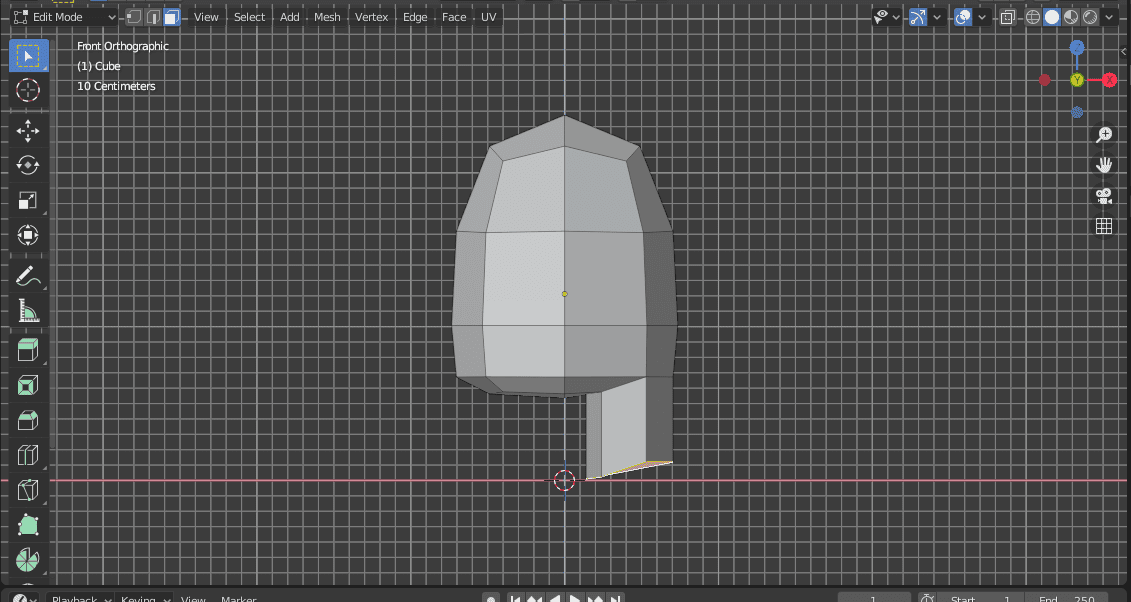This screenshot has width=1131, height=602.
Task: Open the viewport shading options dropdown
Action: pos(1108,16)
